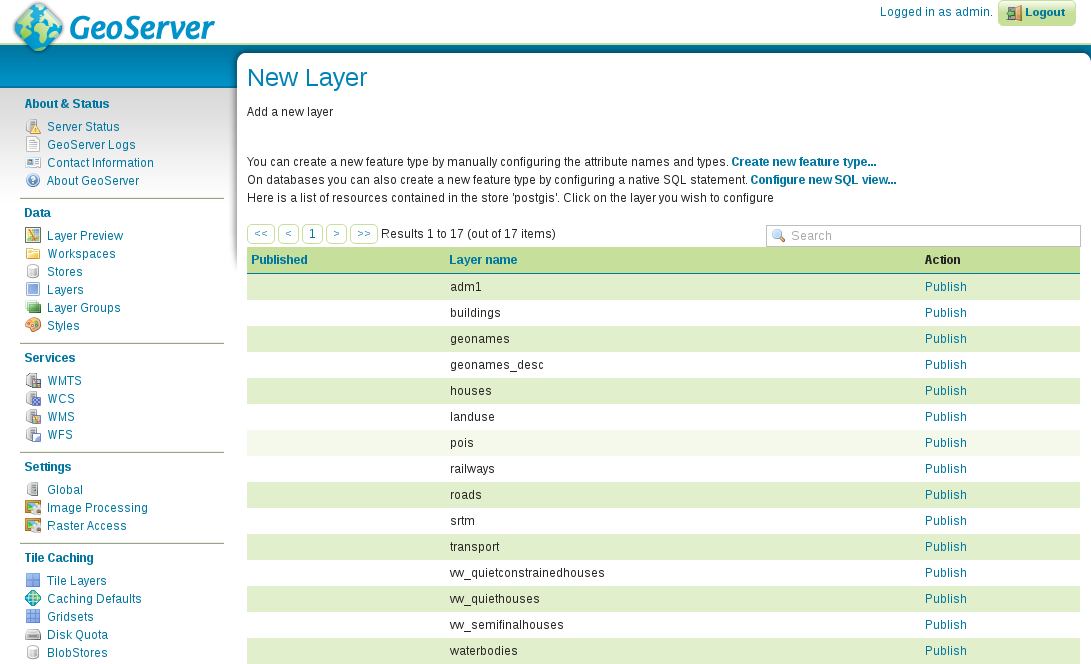Publish the pois layer
Viewport: 1091px width, 664px height.
[x=946, y=443]
